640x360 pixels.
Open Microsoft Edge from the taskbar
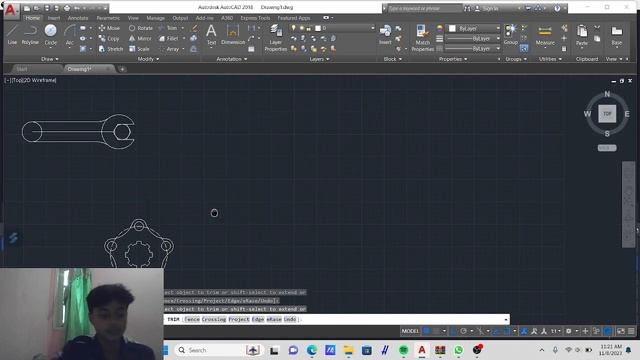[x=312, y=350]
